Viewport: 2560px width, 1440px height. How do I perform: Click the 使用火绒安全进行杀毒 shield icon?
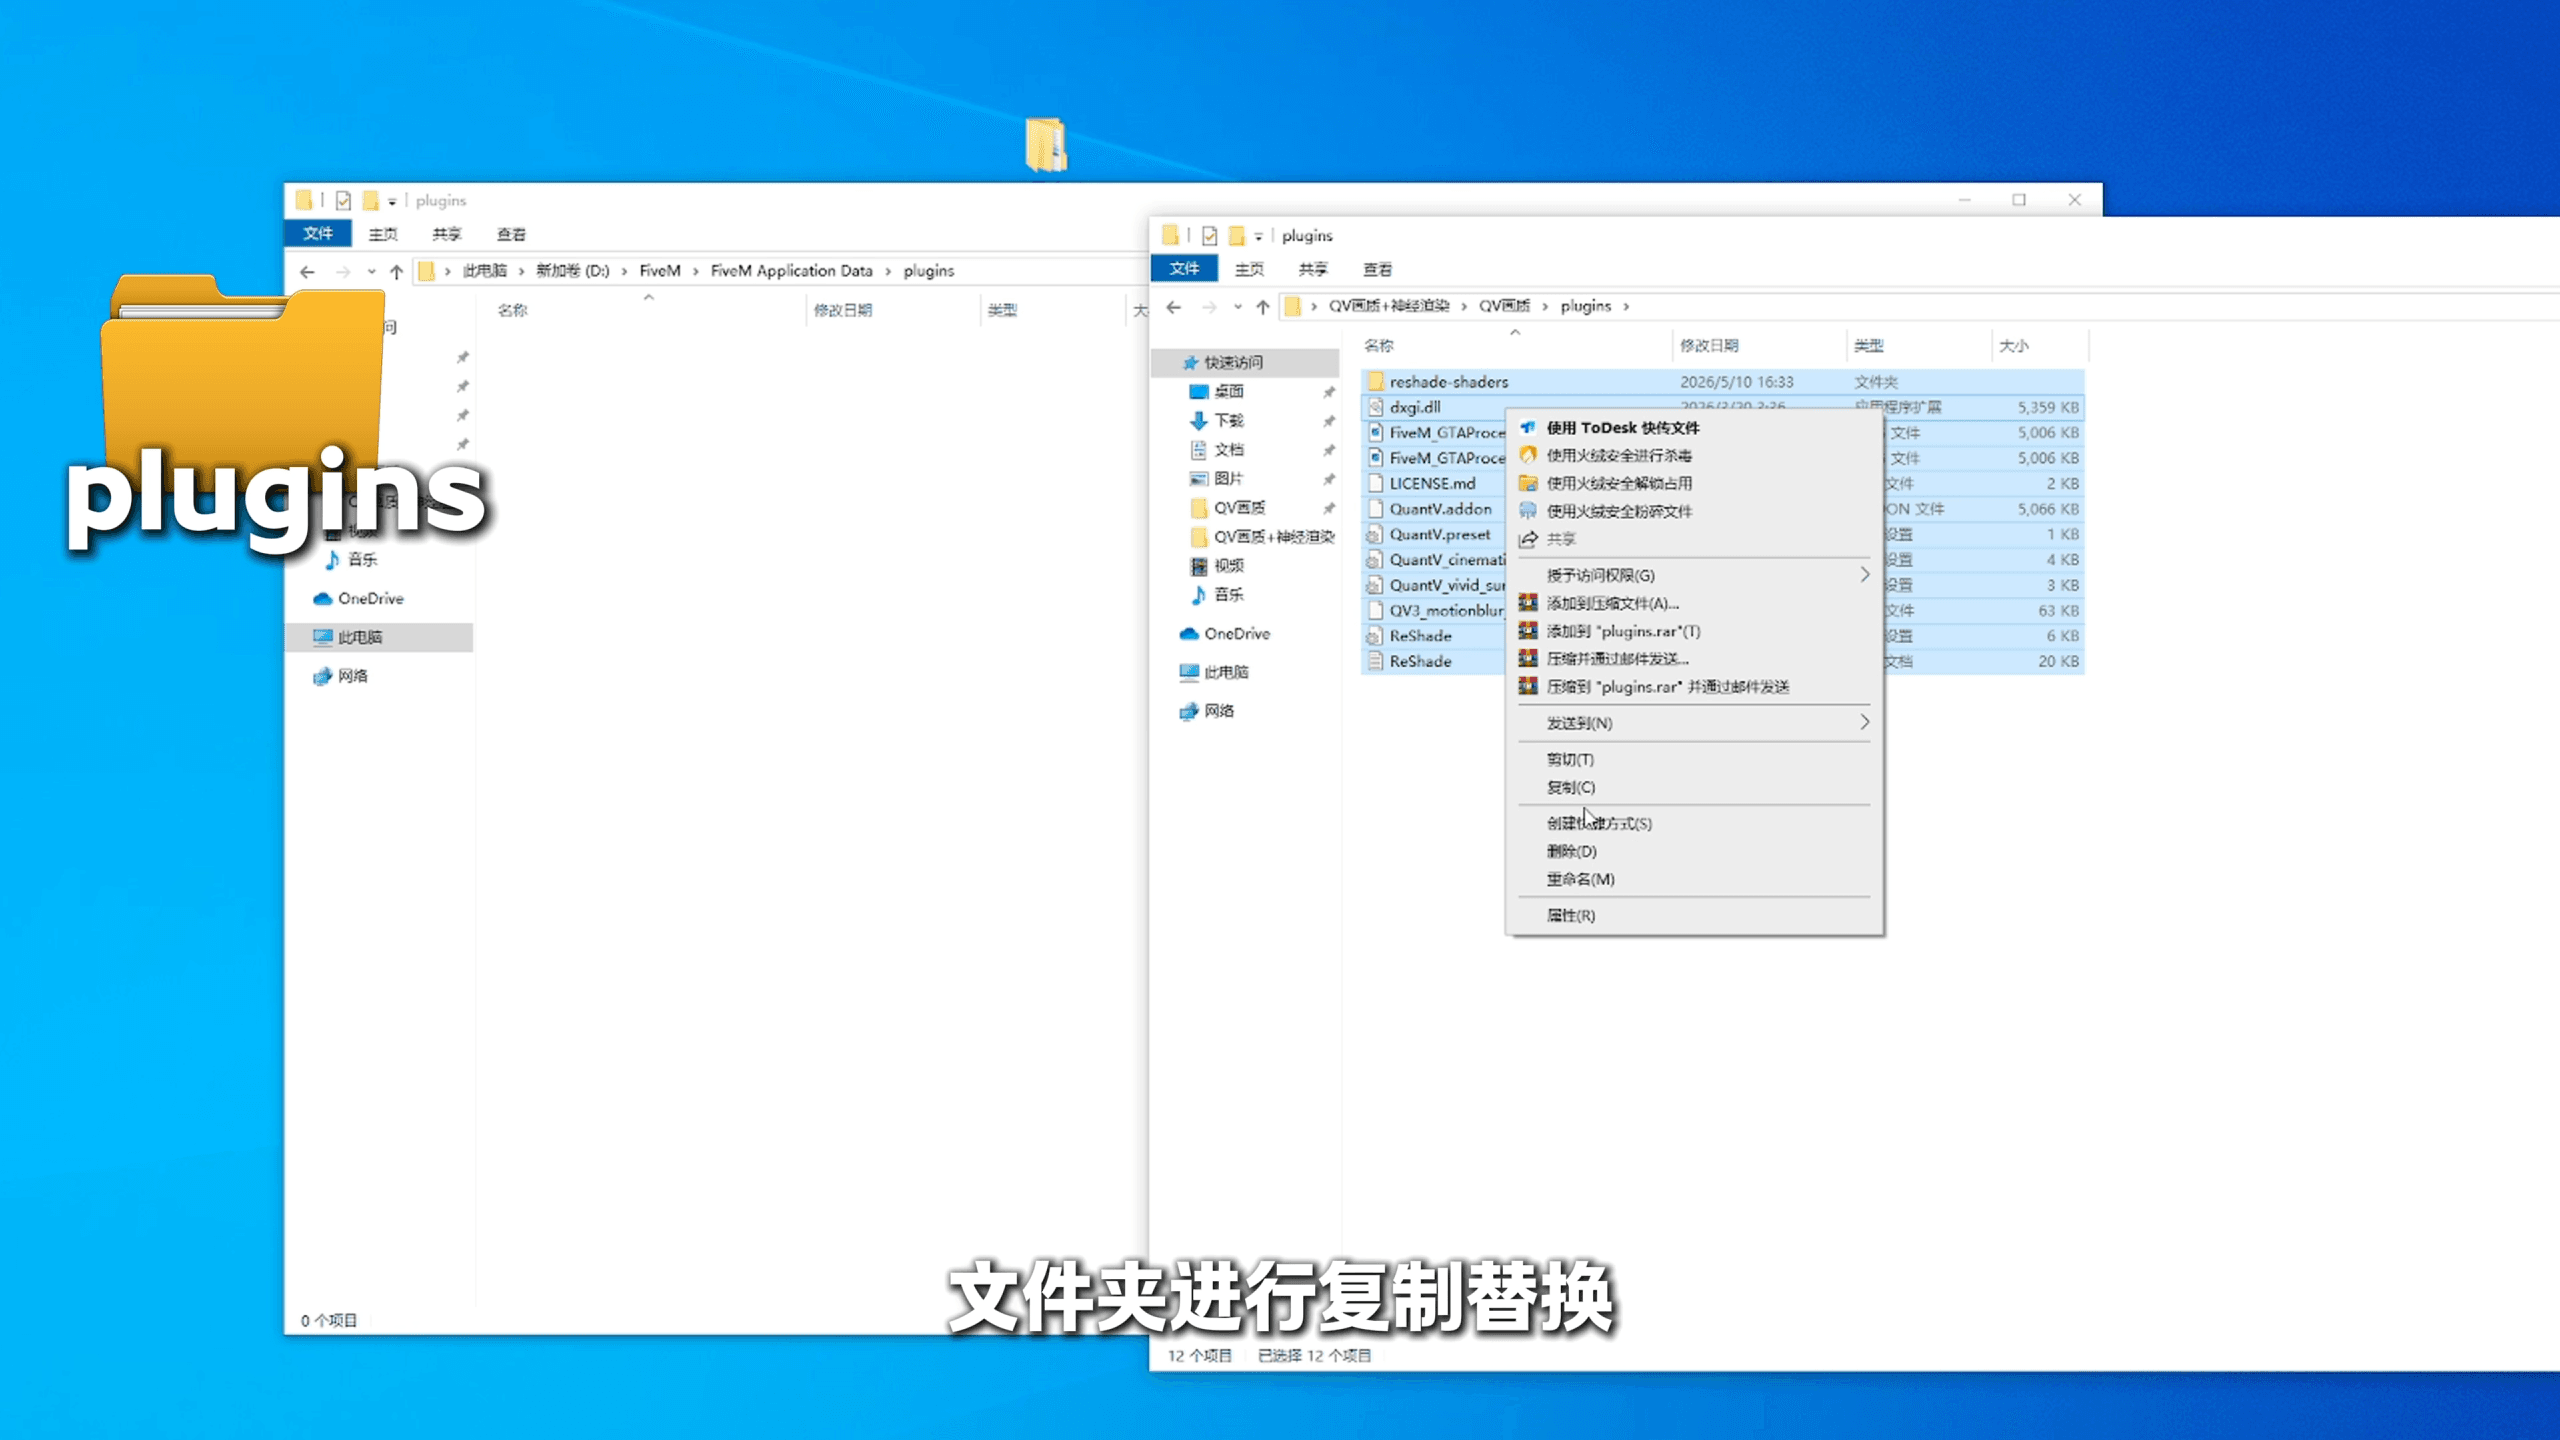pyautogui.click(x=1528, y=455)
